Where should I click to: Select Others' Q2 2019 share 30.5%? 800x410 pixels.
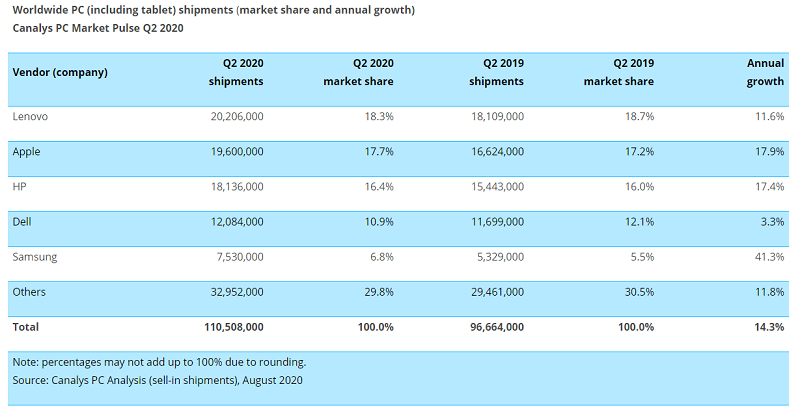[639, 292]
